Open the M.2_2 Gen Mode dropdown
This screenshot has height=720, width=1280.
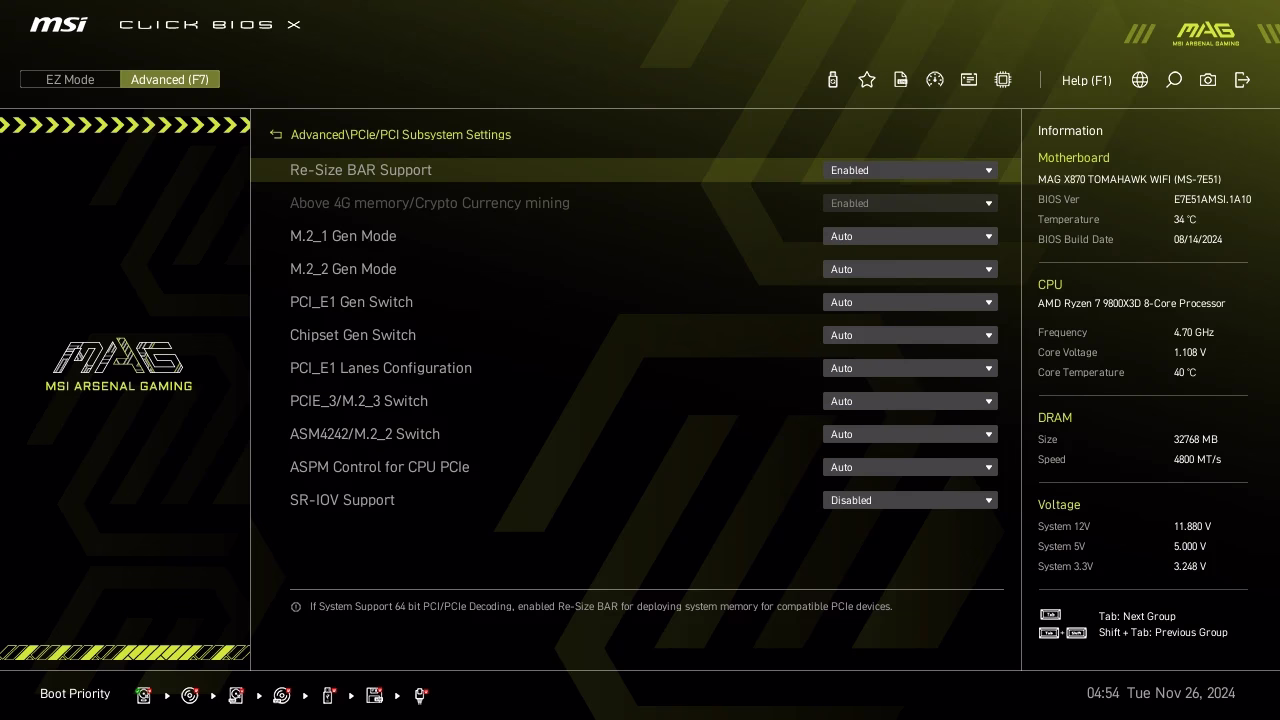click(910, 269)
